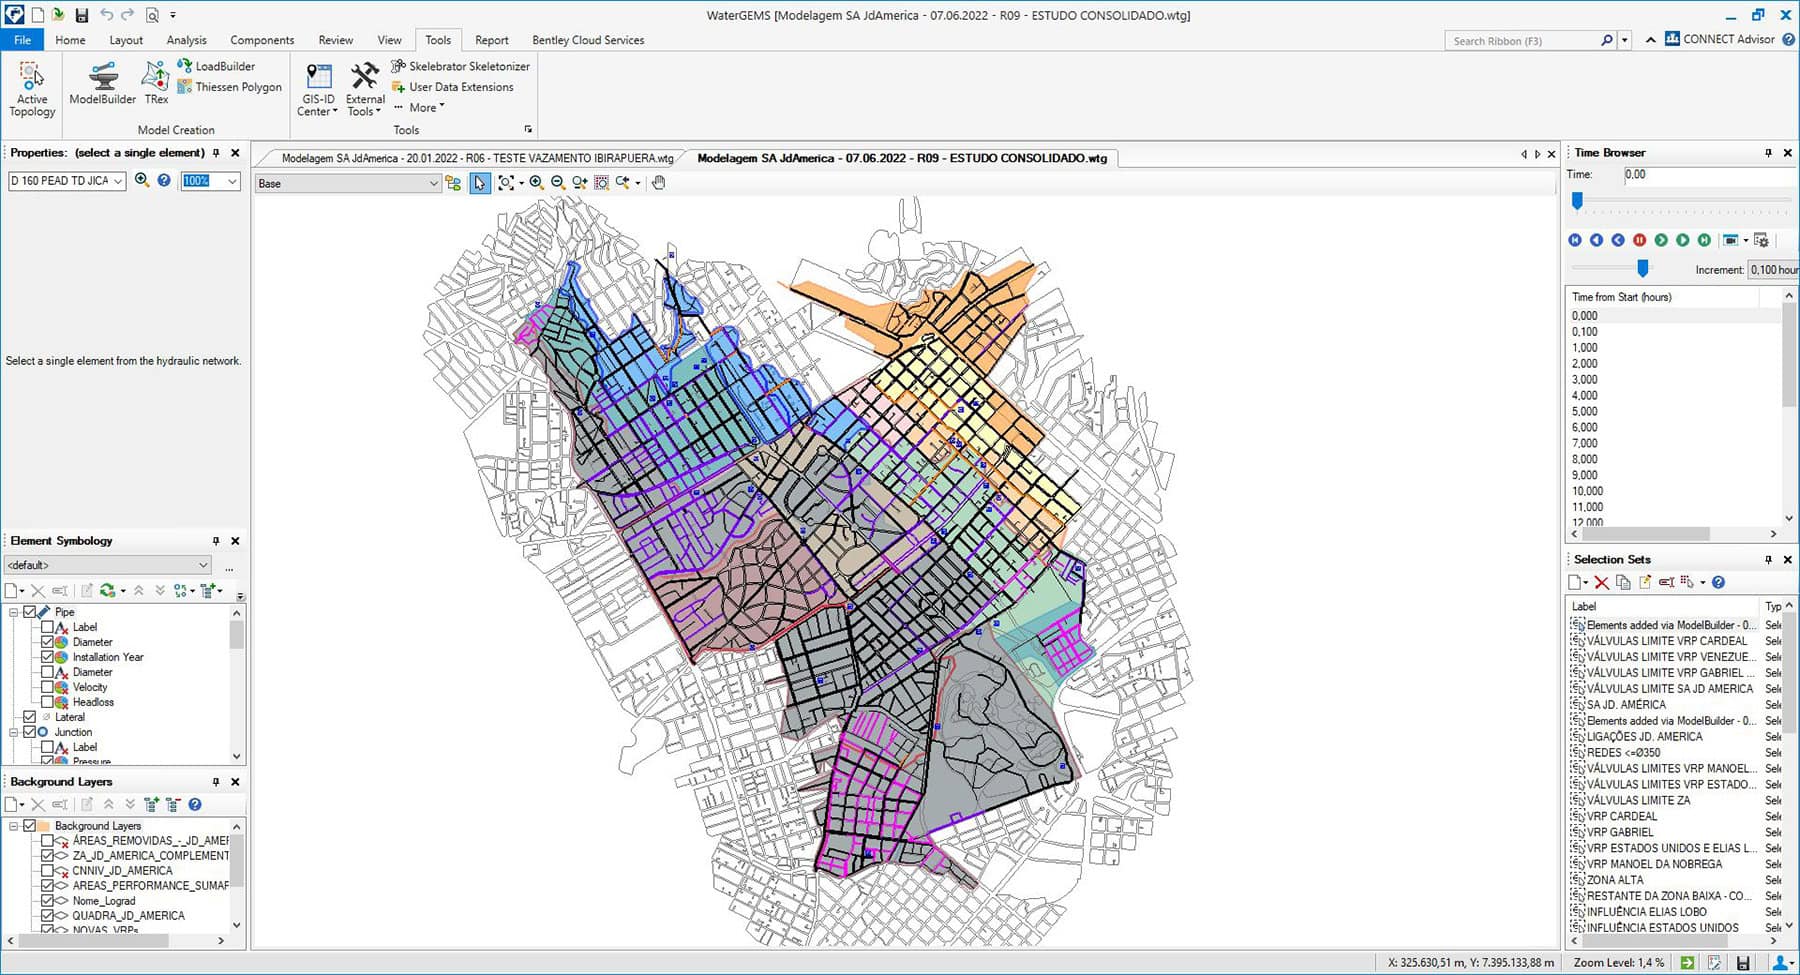Open Time Browser animation options gear
This screenshot has width=1800, height=975.
[1762, 240]
